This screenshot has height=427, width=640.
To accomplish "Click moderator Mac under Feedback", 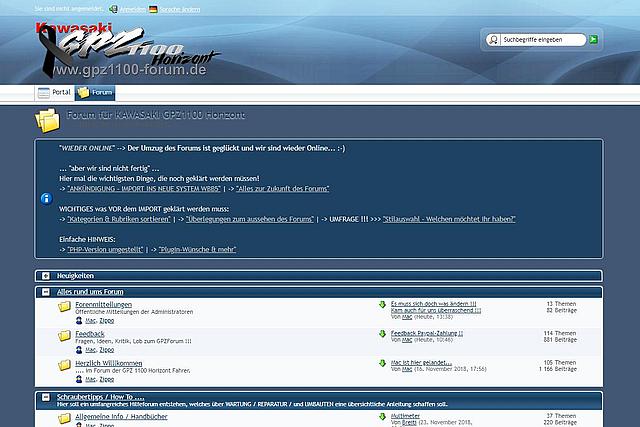I will 91,350.
